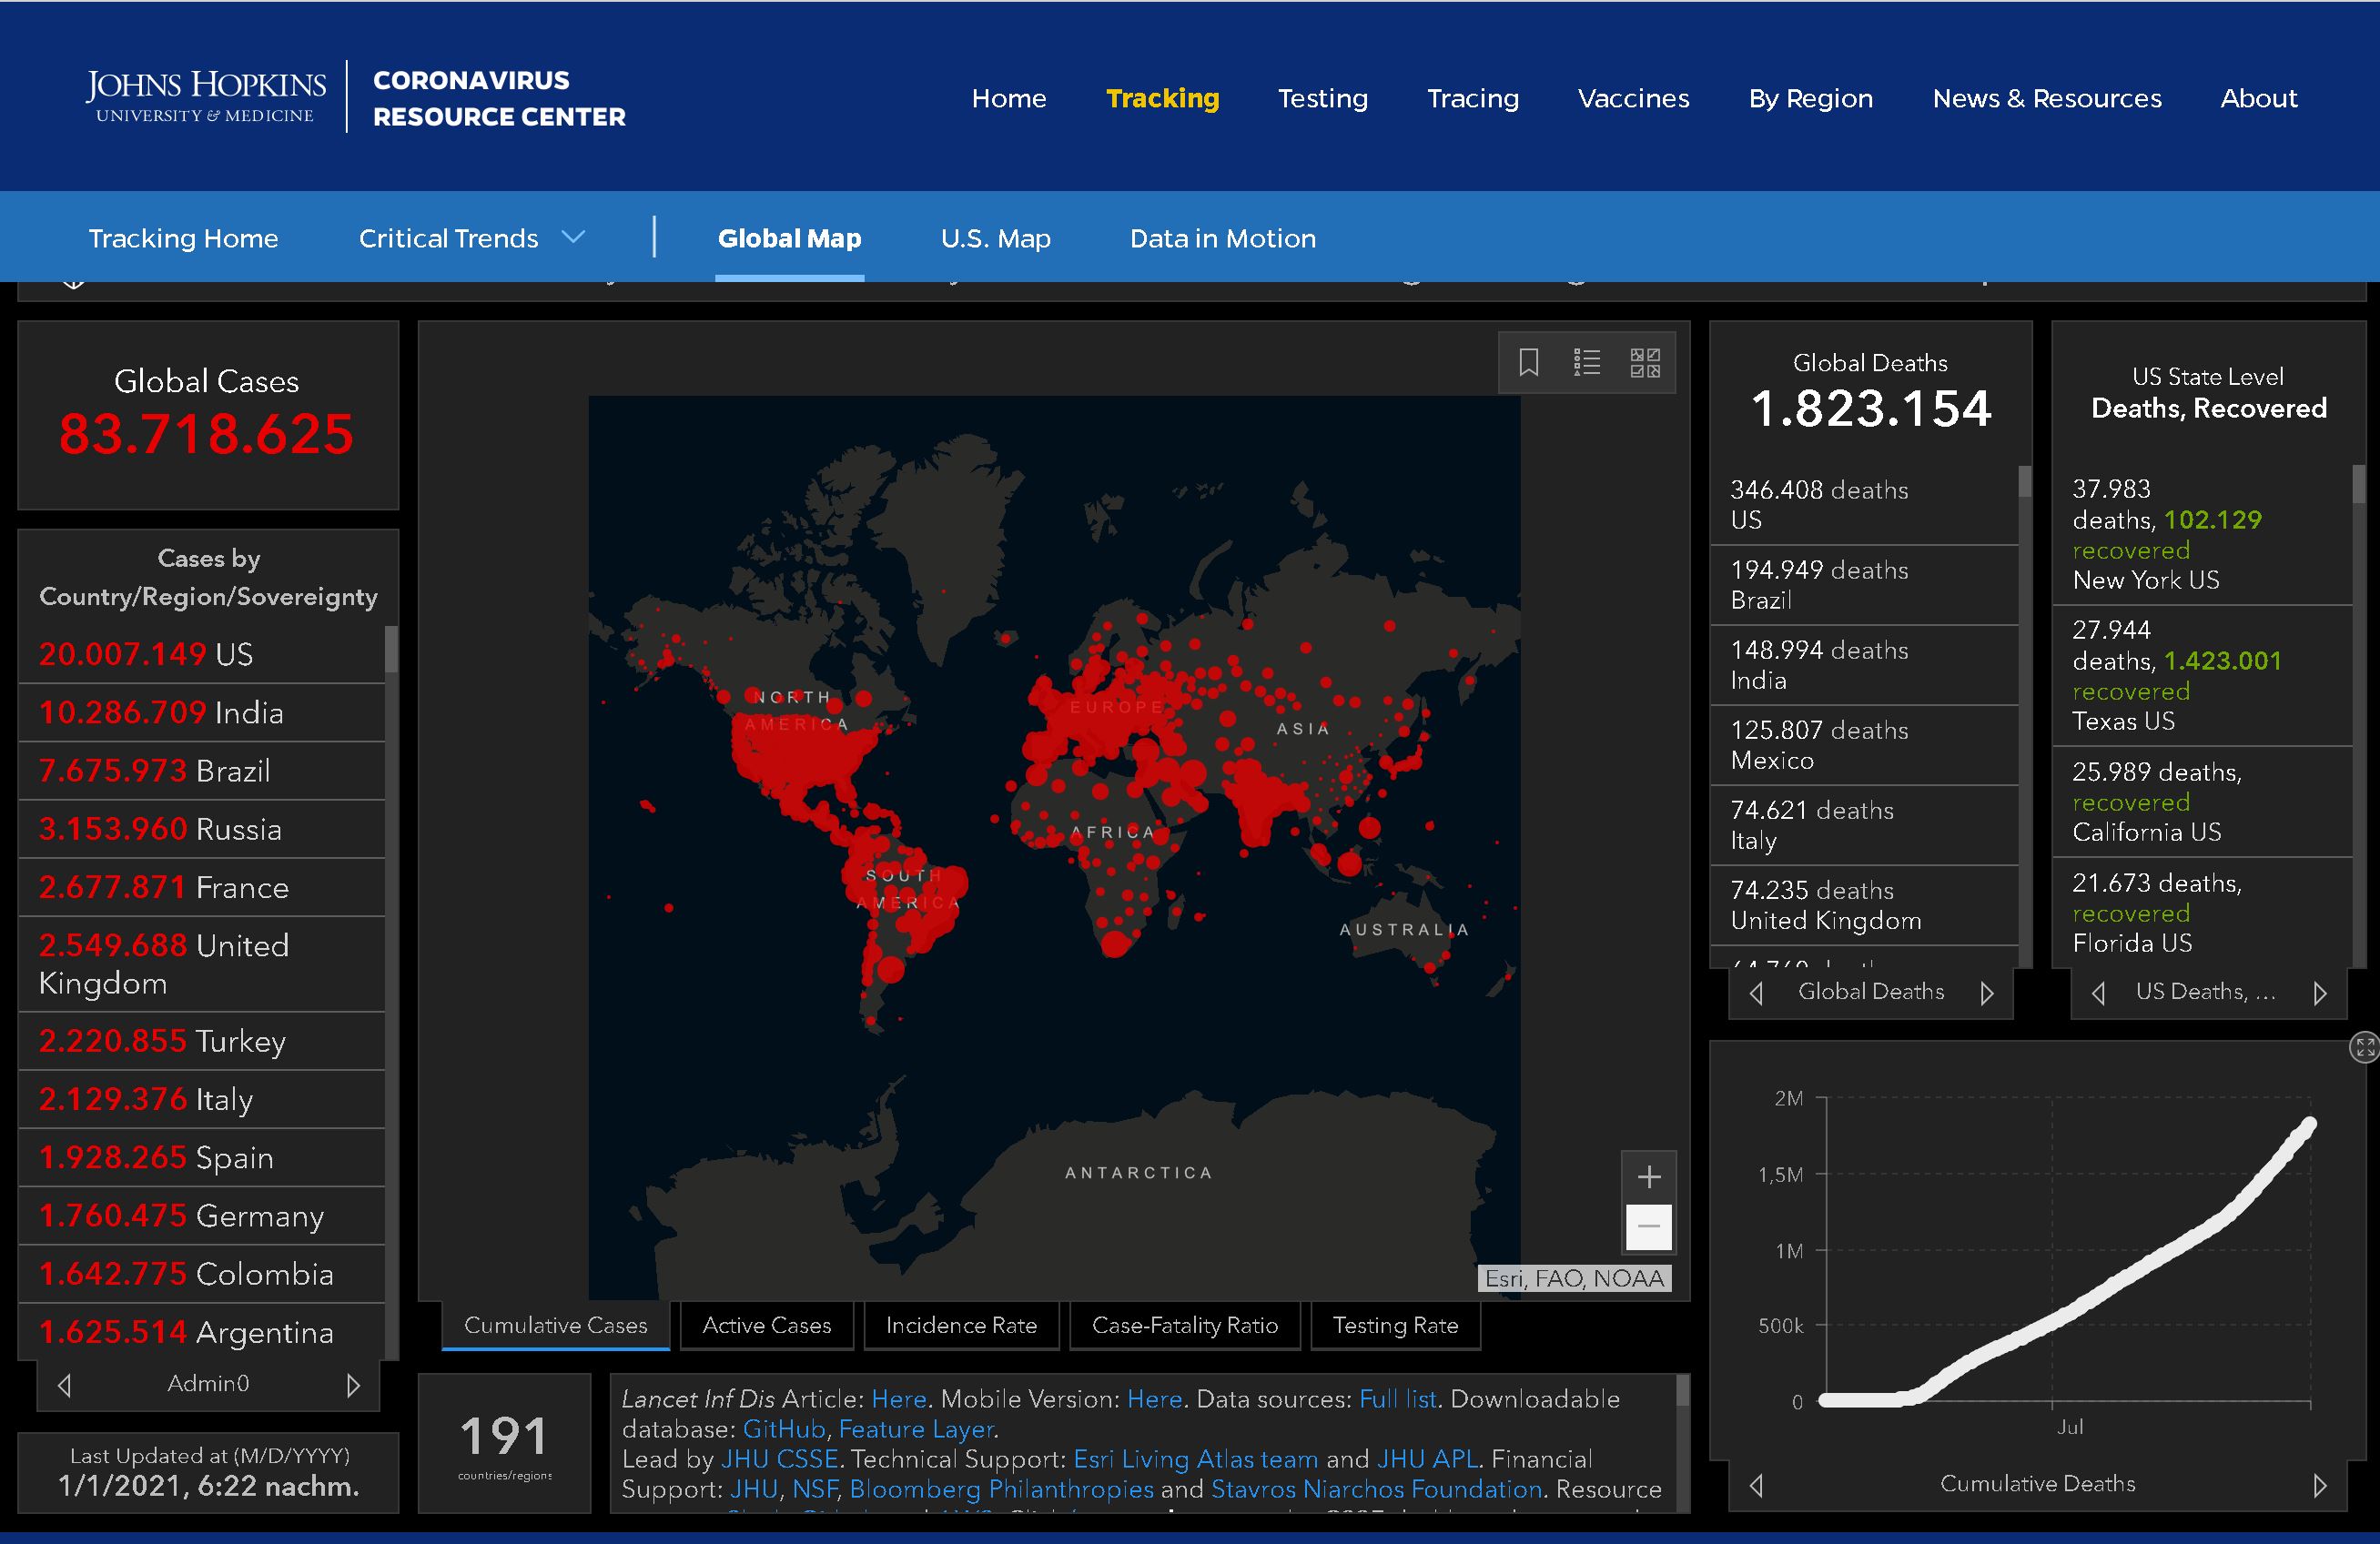Switch to the Global Map tab
The height and width of the screenshot is (1544, 2380).
789,238
